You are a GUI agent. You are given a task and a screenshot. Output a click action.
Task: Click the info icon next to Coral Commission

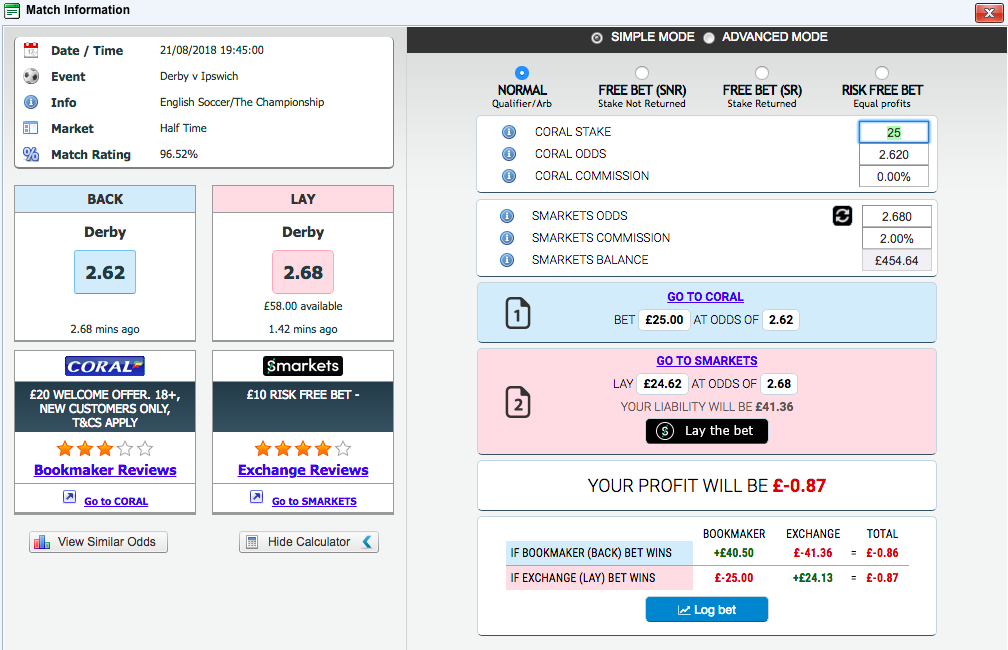(x=508, y=176)
